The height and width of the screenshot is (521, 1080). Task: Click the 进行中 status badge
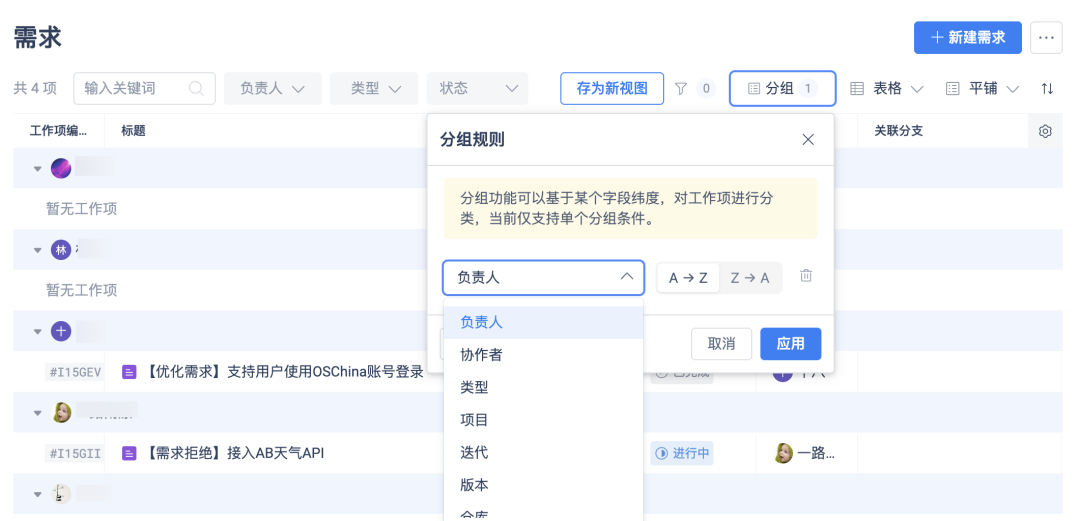tap(682, 453)
